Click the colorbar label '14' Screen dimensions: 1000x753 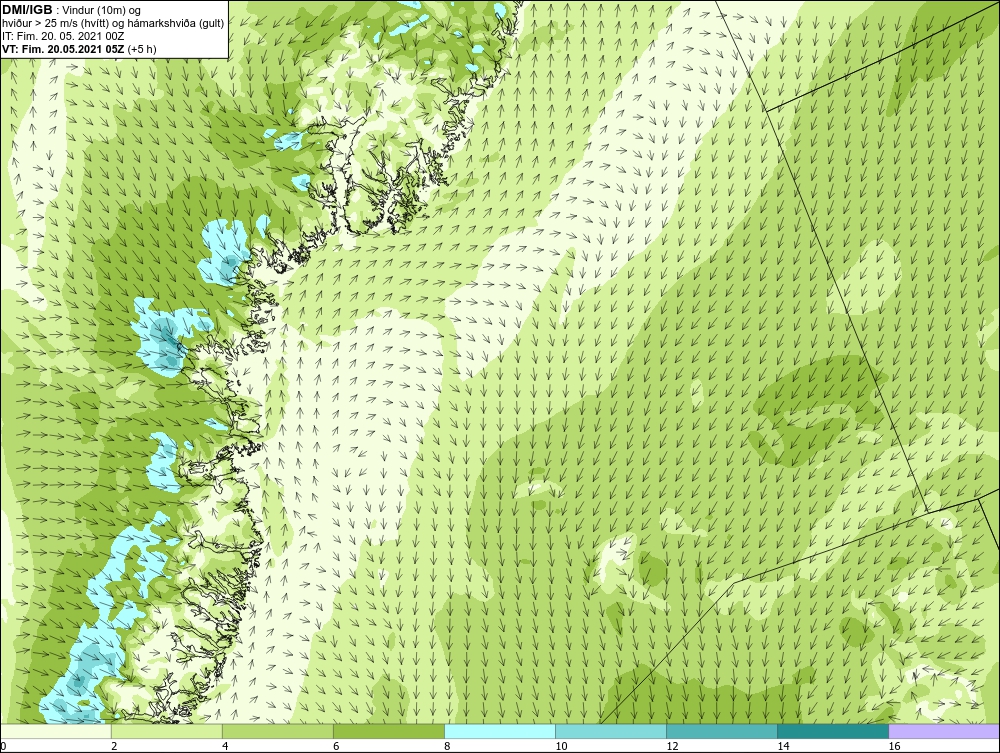point(783,746)
